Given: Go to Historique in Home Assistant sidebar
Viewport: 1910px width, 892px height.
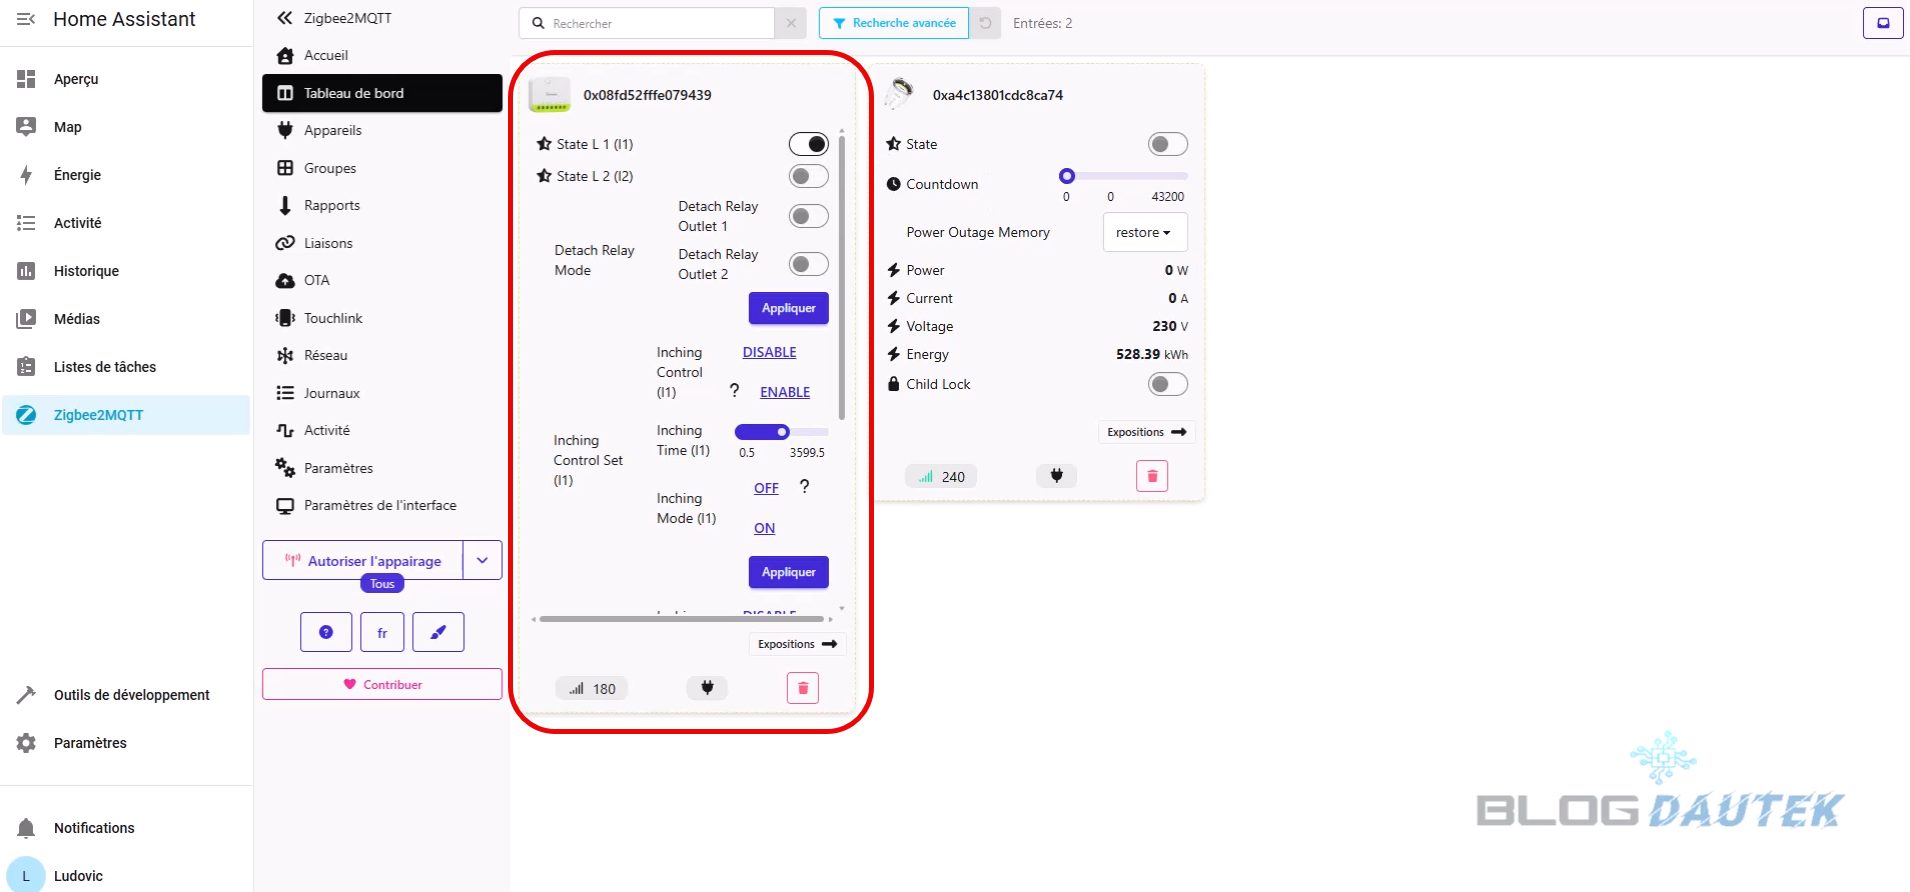Looking at the screenshot, I should point(86,271).
